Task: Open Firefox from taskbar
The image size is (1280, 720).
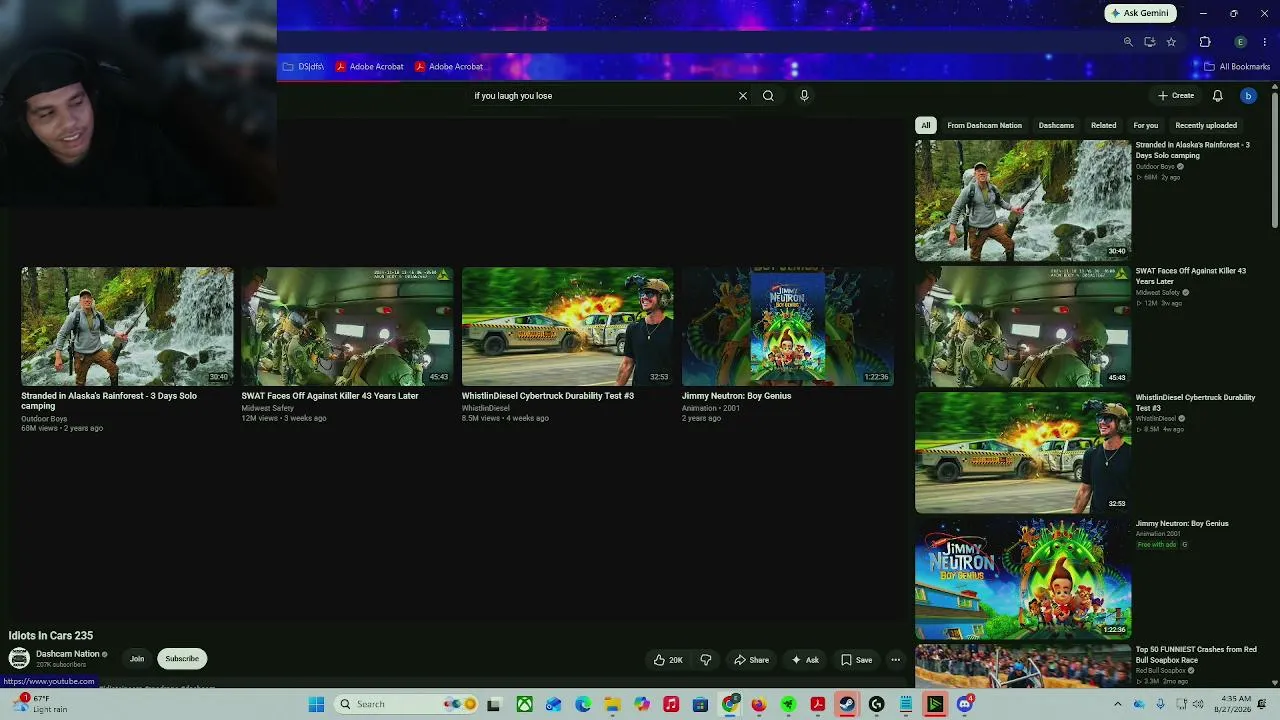Action: (x=759, y=705)
